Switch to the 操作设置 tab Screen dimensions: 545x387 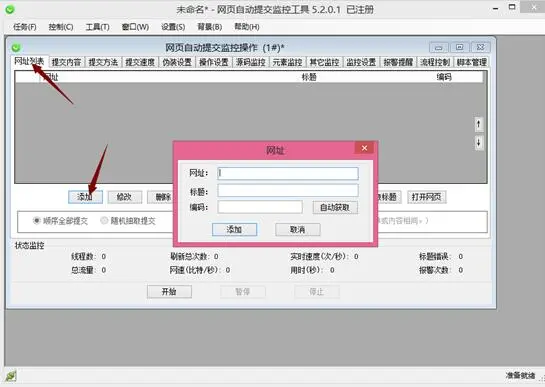tap(214, 62)
